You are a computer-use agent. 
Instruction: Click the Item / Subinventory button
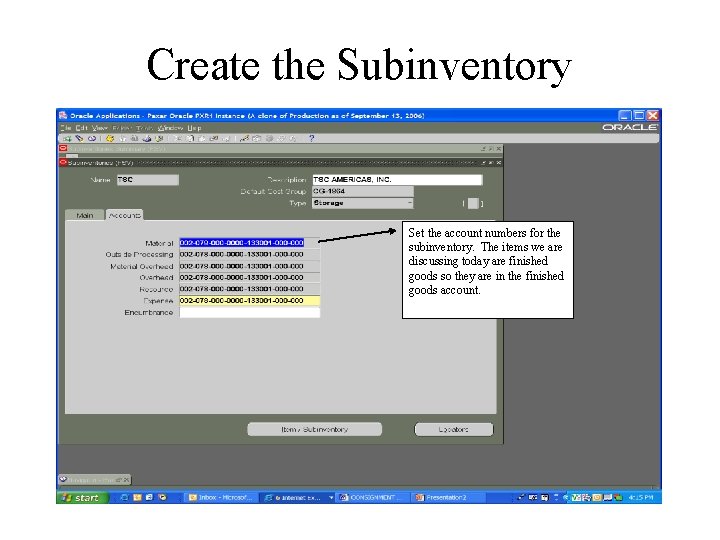click(315, 429)
